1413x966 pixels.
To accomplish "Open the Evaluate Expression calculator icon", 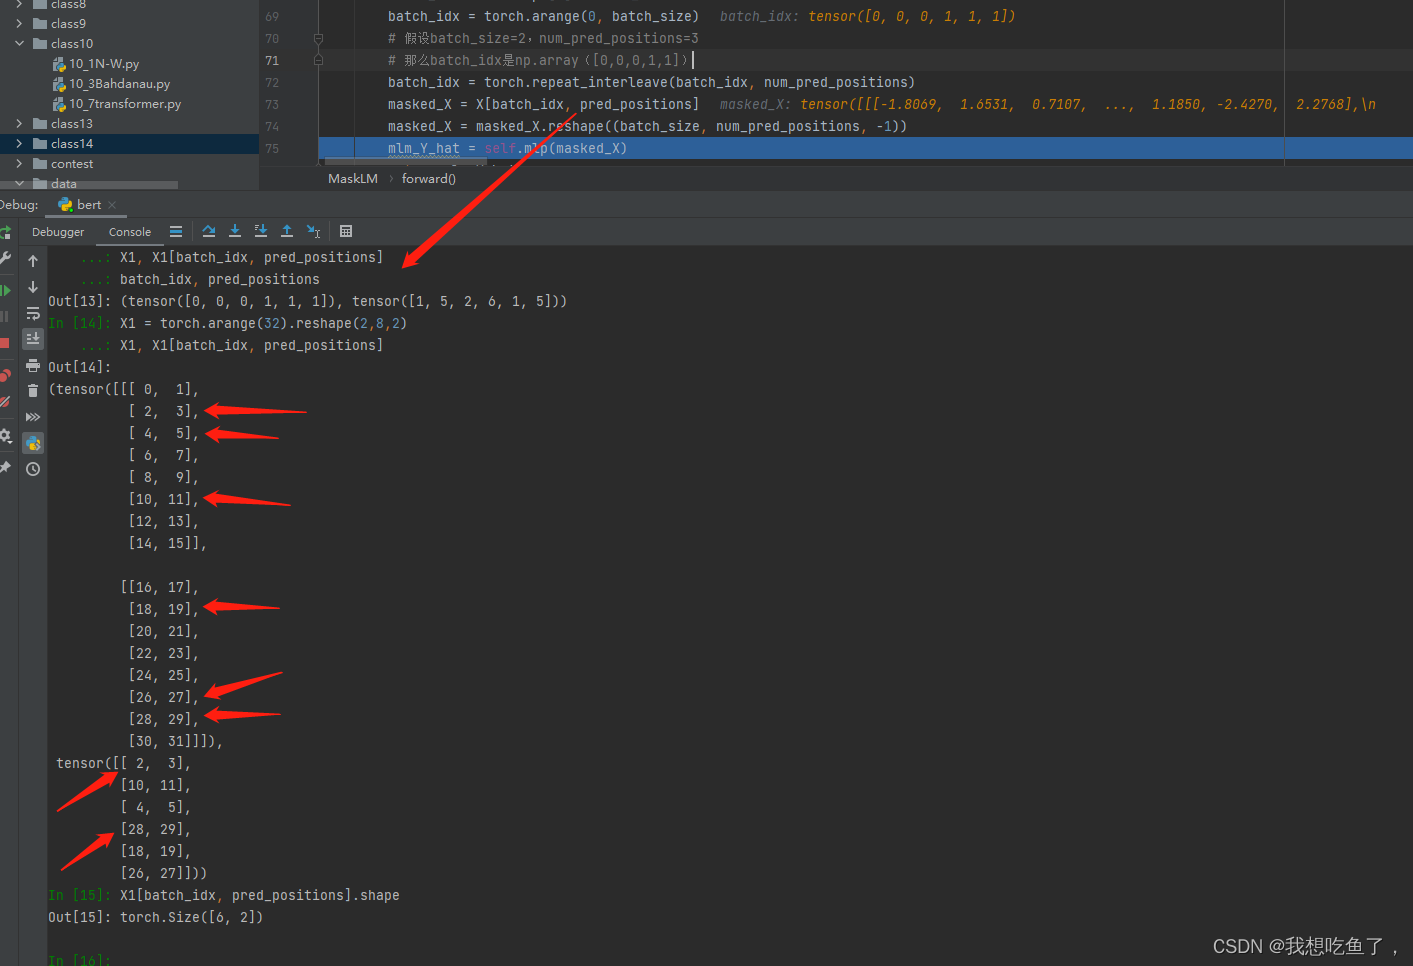I will pos(346,231).
